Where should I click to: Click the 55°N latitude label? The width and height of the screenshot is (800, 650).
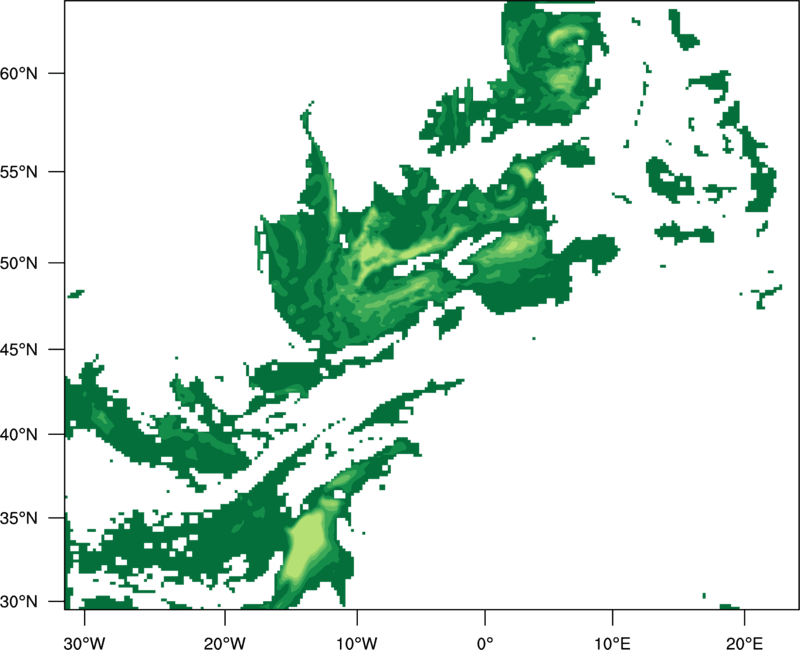[x=18, y=172]
